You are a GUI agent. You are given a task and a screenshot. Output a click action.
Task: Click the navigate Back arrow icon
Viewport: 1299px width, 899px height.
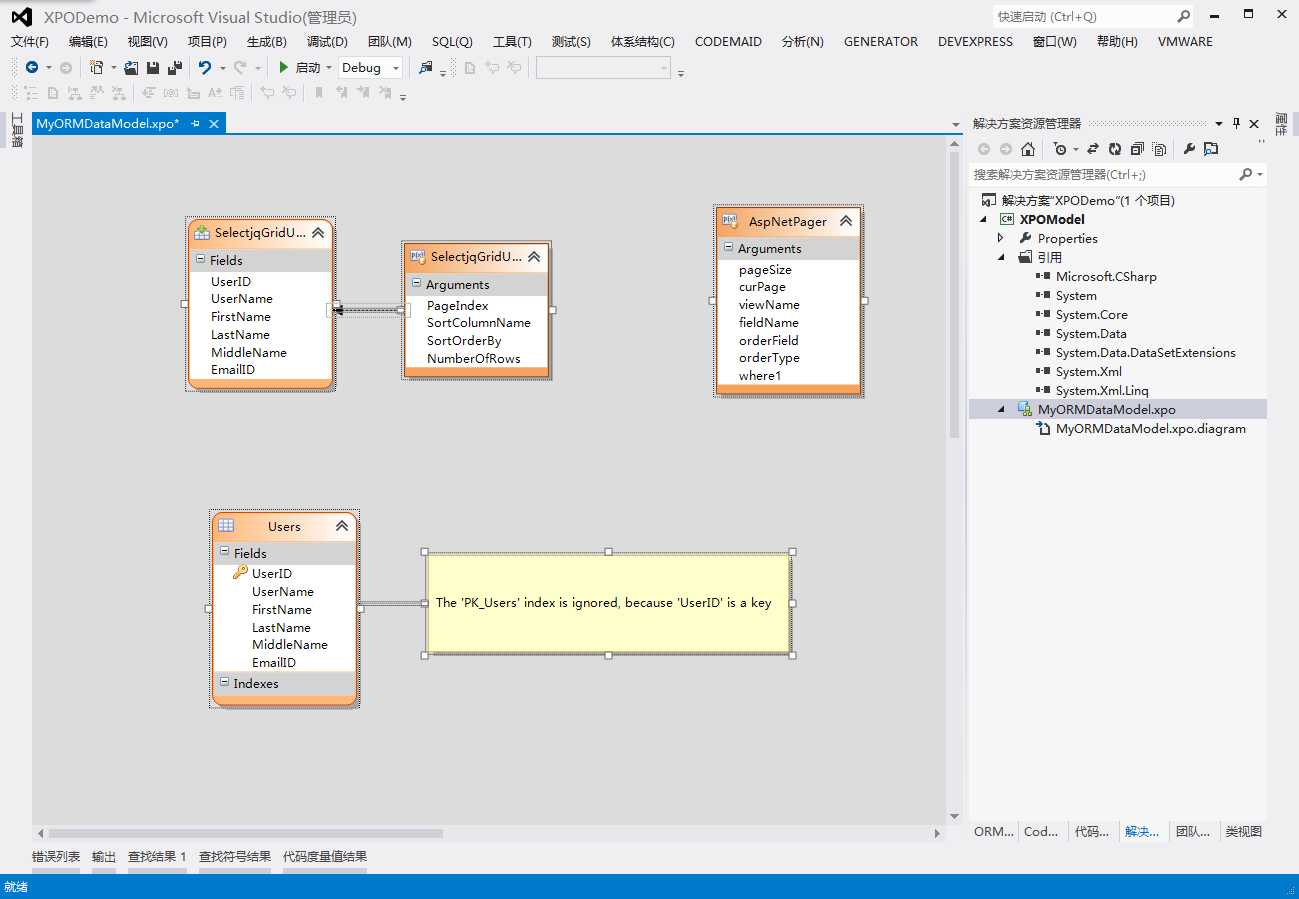tap(32, 68)
